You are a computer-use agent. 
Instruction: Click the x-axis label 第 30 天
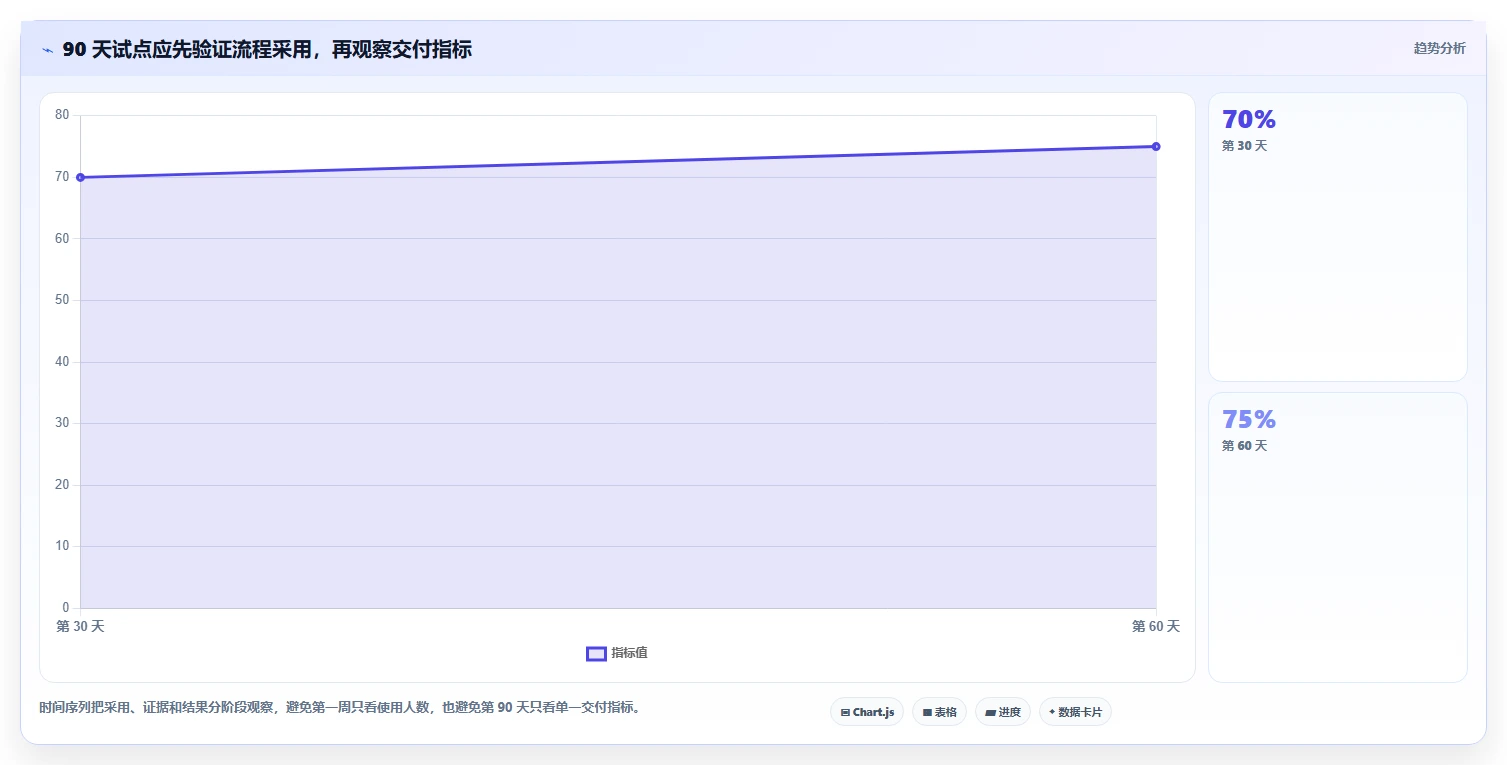point(80,627)
